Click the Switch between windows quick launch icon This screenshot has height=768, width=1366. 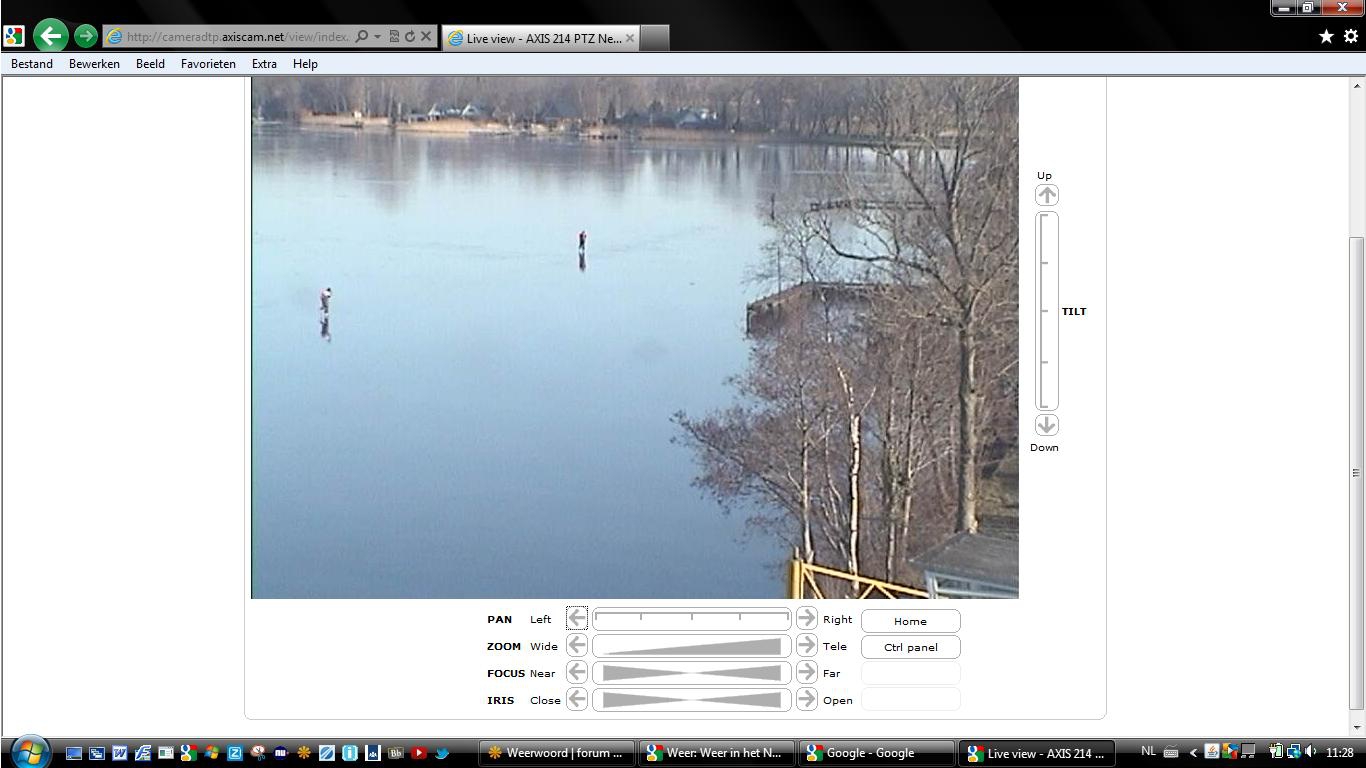[97, 753]
